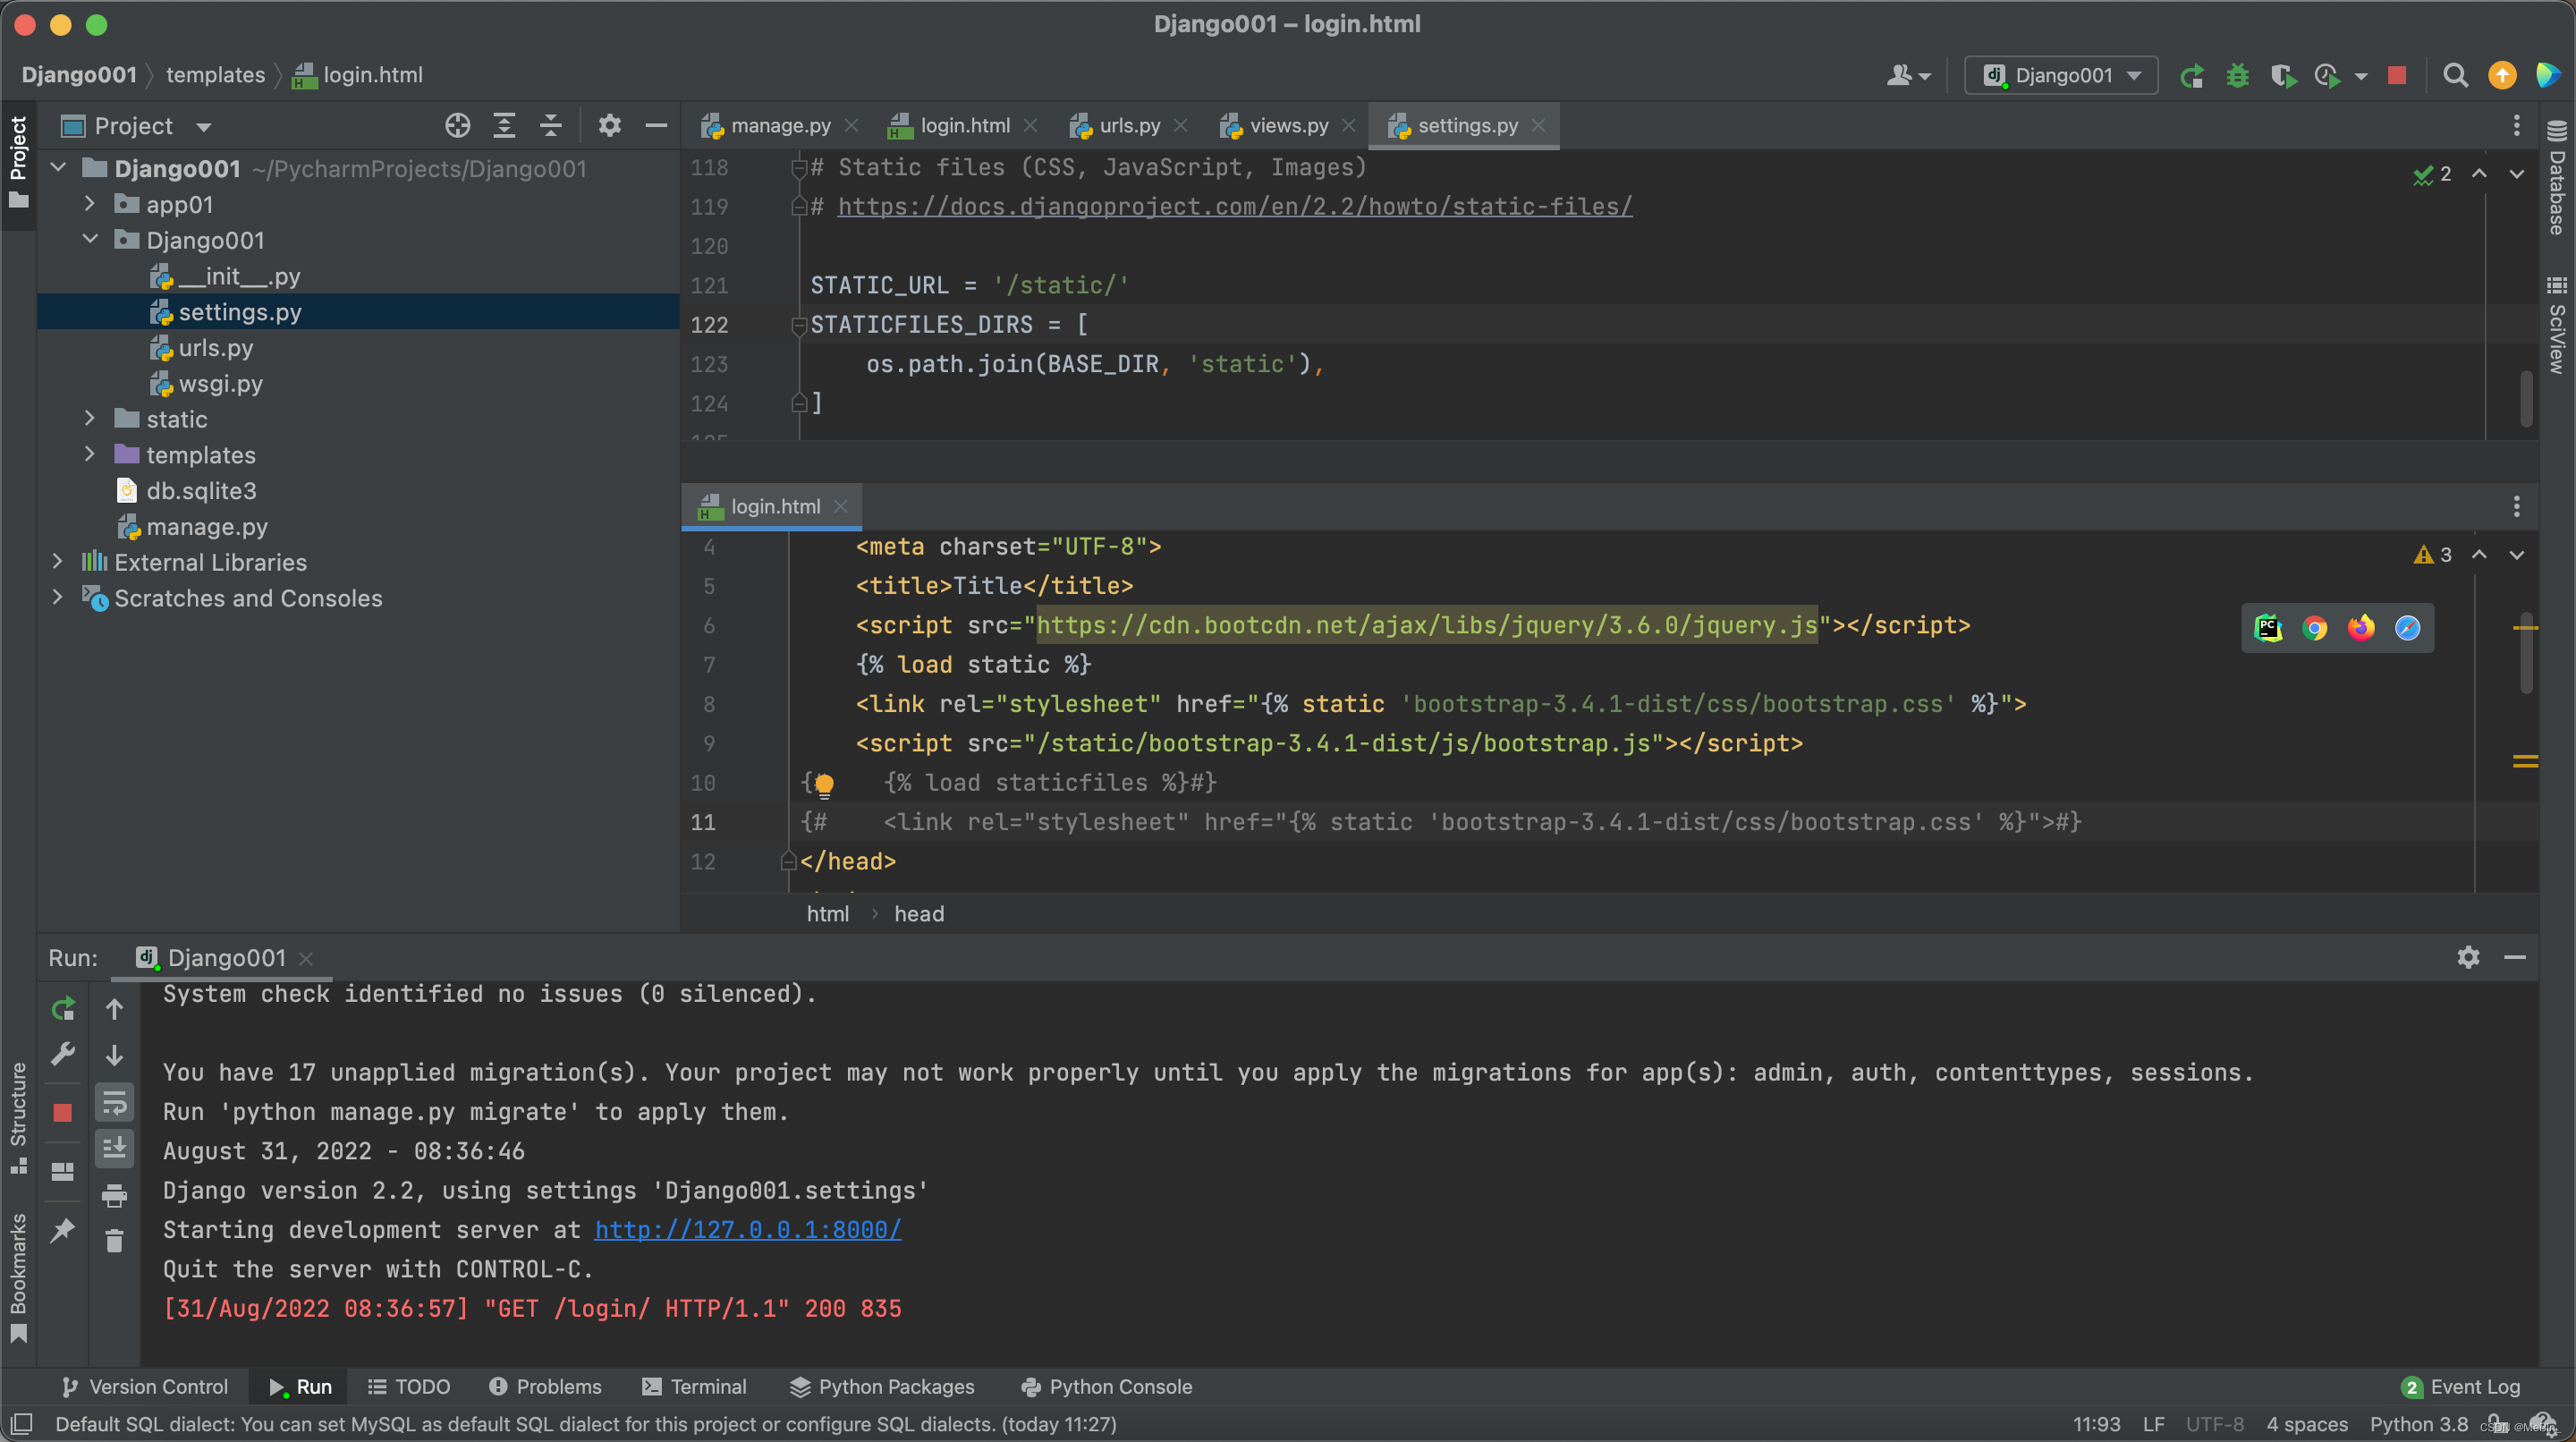Toggle soft-wrap in Run console
Viewport: 2576px width, 1442px height.
(x=115, y=1103)
